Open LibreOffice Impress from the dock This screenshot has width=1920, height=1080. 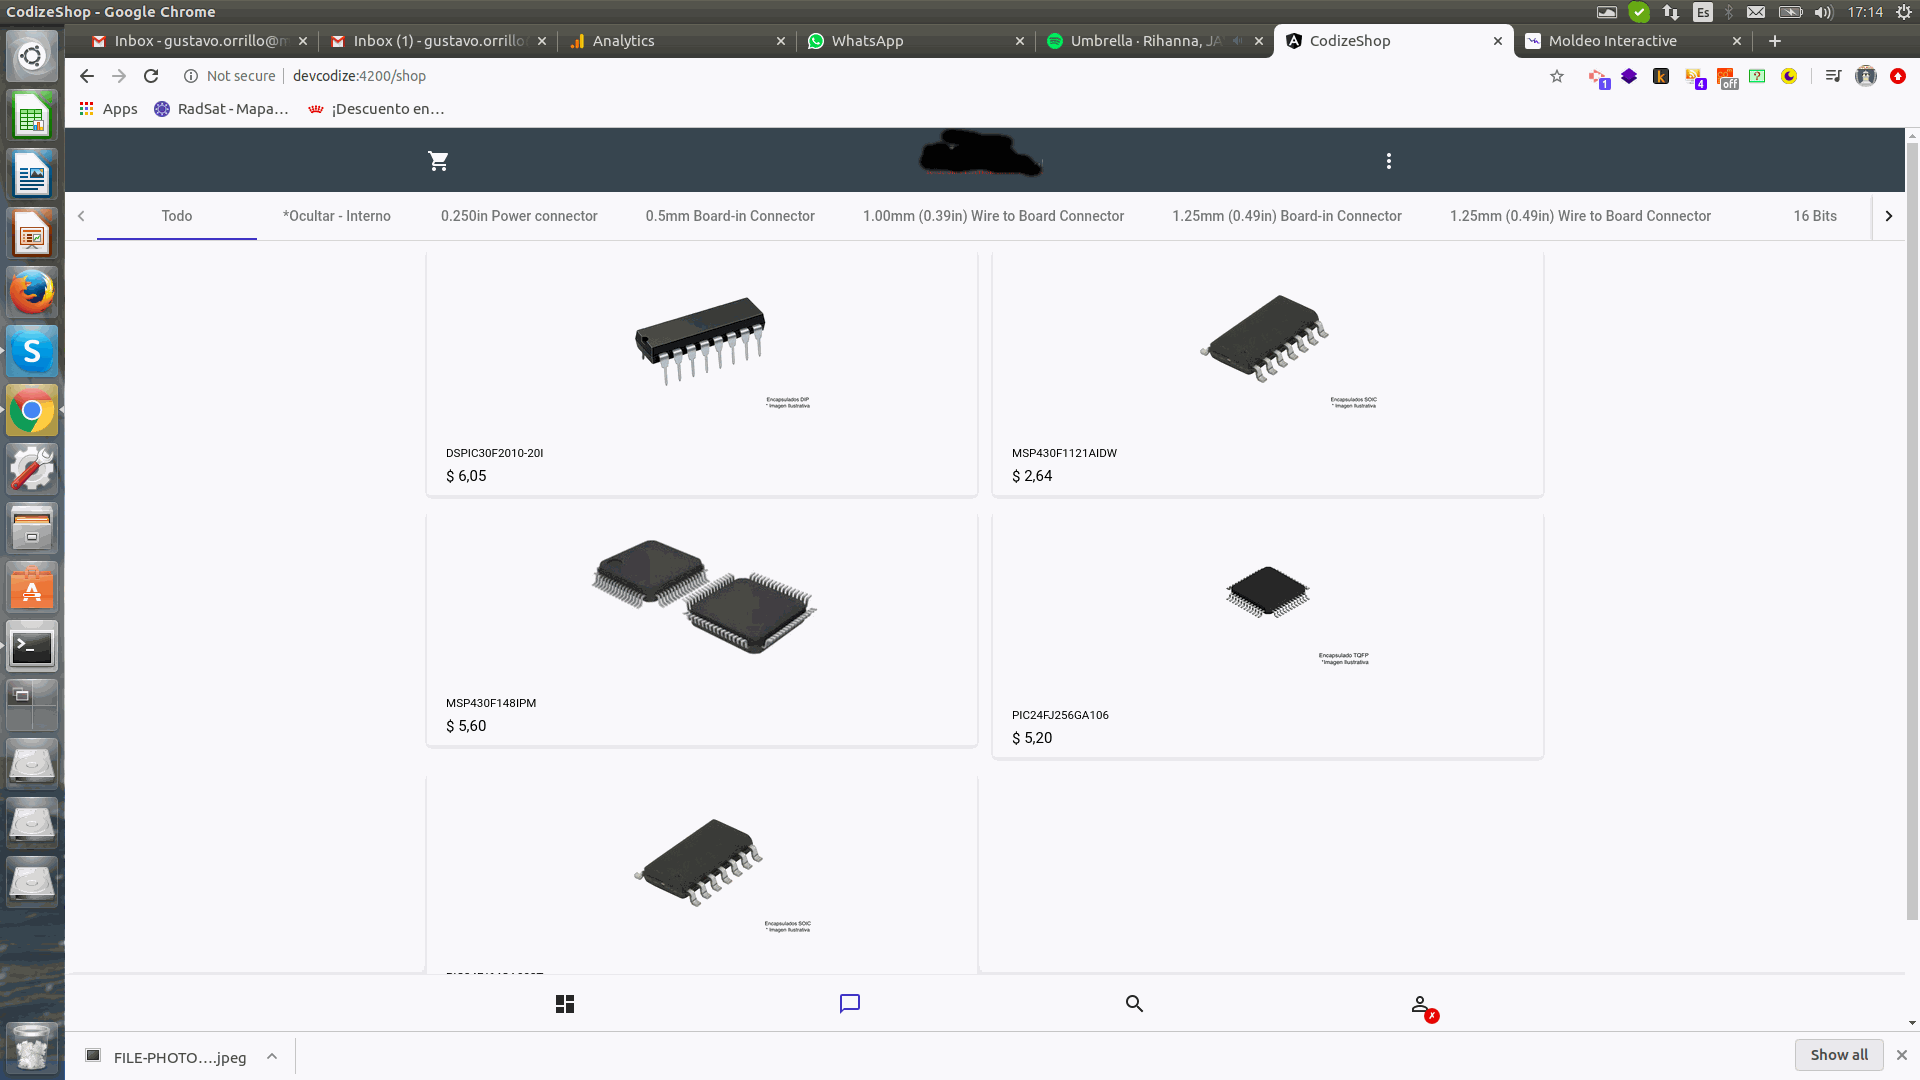[32, 233]
